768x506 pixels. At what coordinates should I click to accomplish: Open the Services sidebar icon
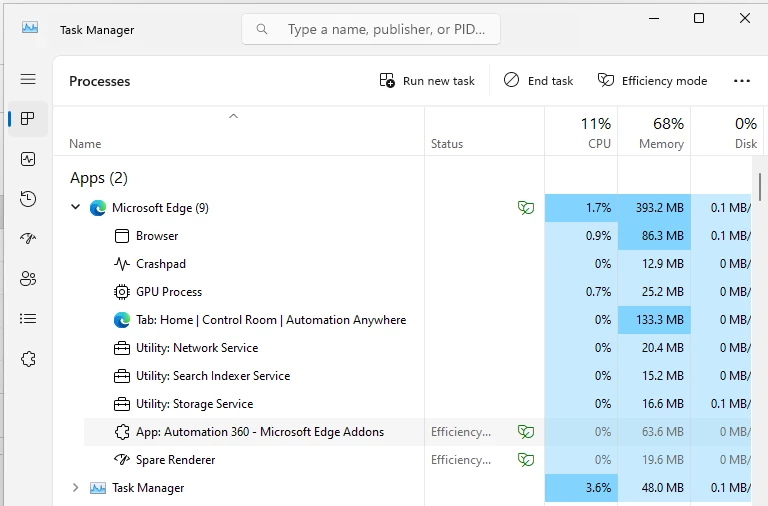(x=28, y=359)
